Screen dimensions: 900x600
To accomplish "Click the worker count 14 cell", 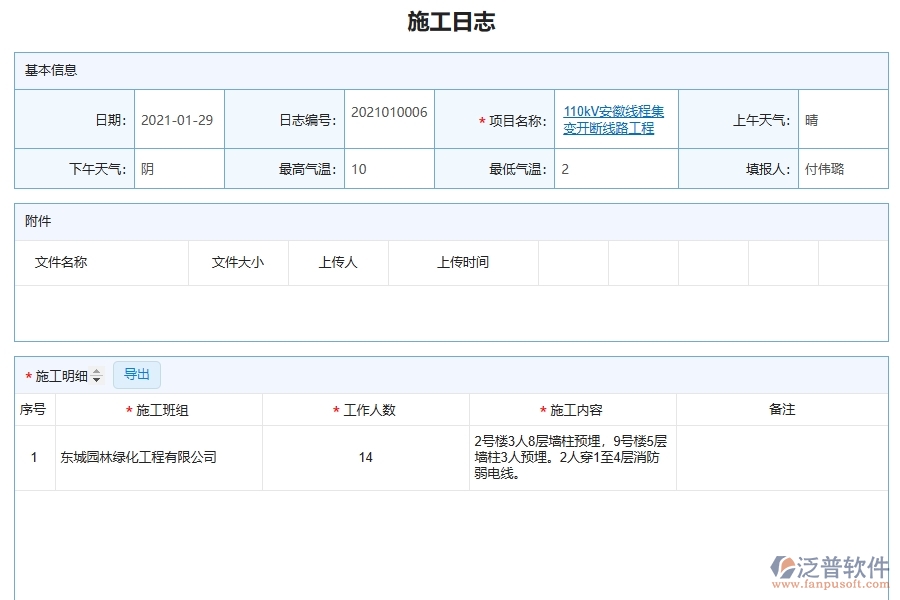I will (x=366, y=457).
